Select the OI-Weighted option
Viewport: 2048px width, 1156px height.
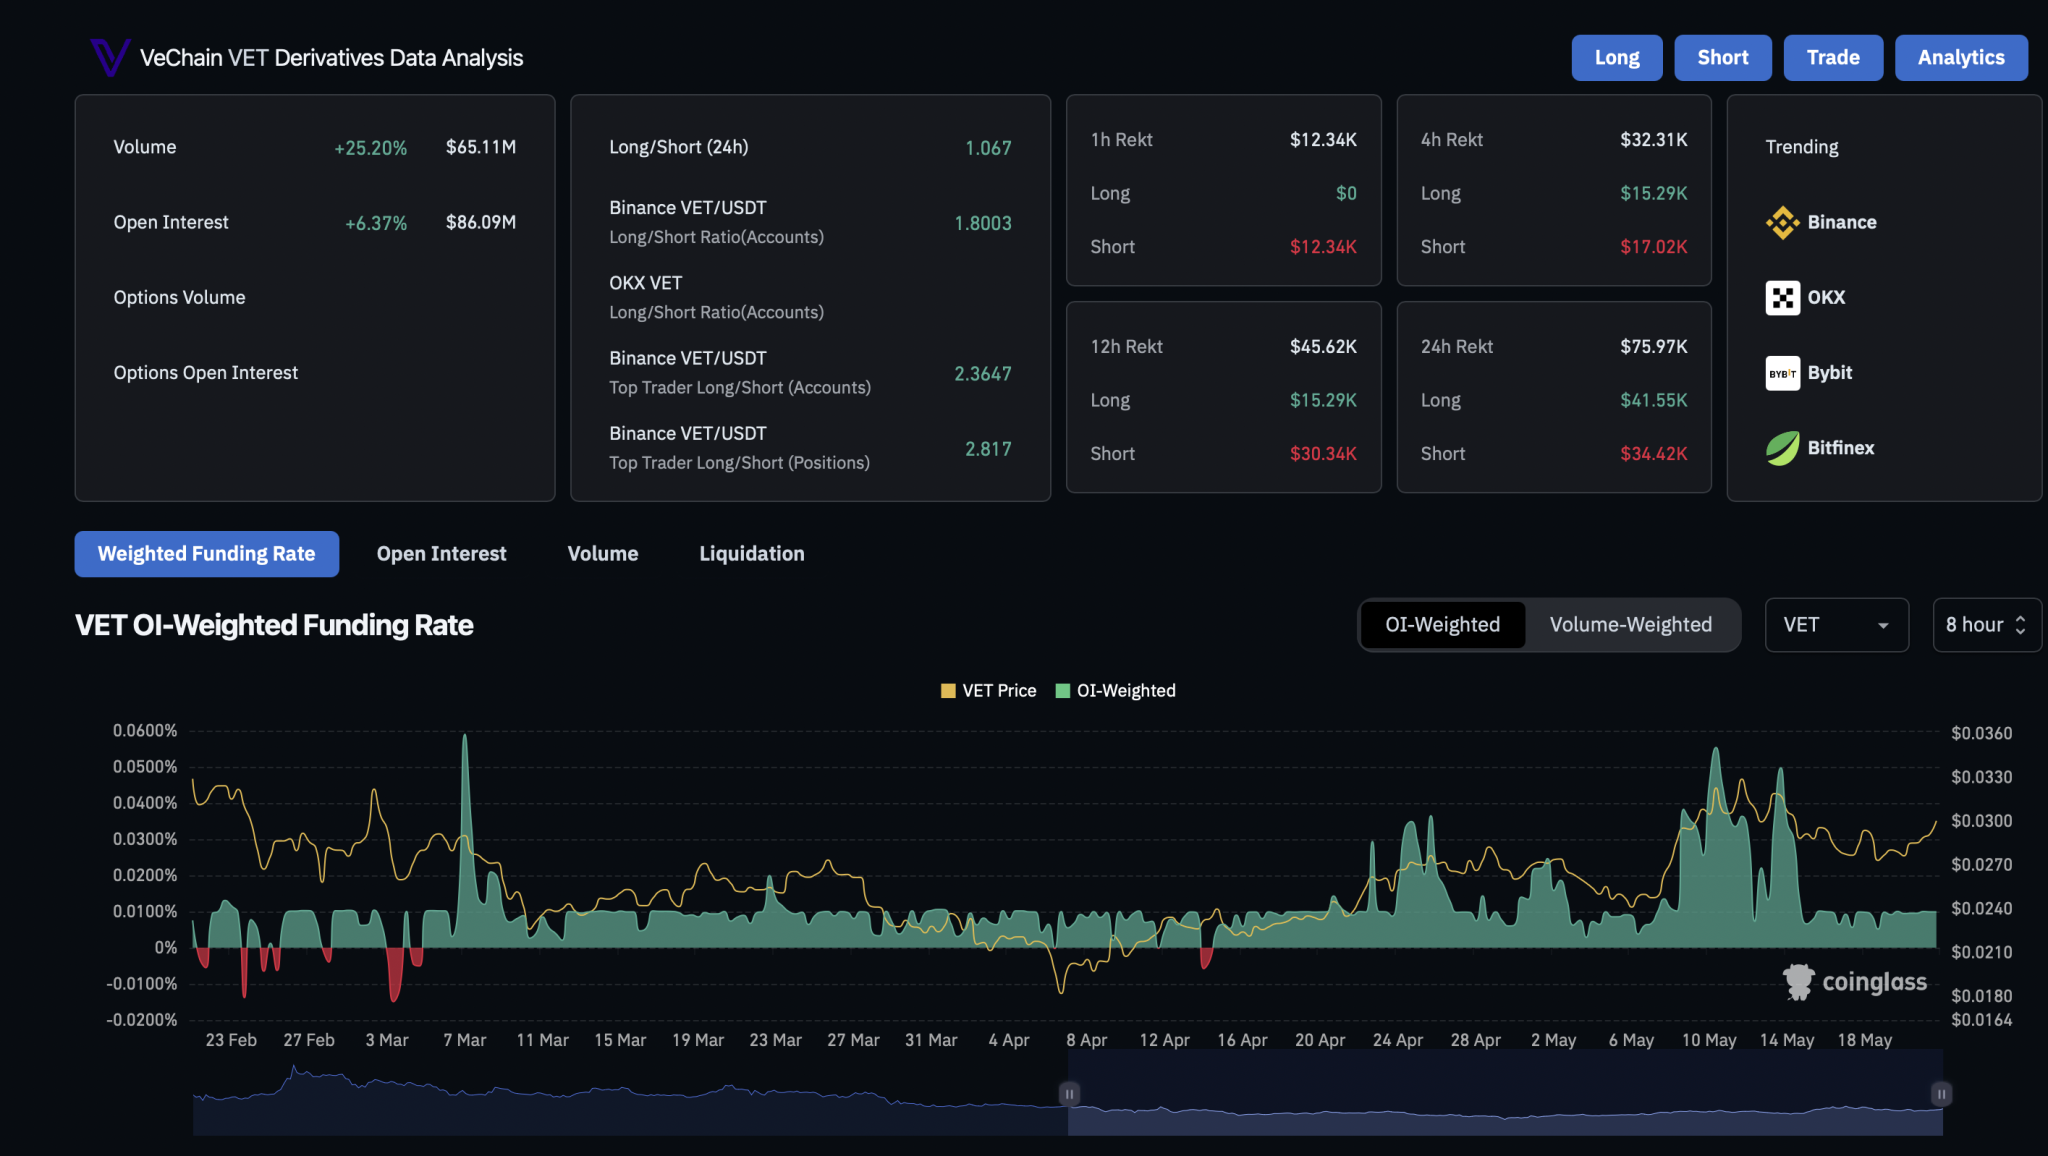click(1442, 625)
